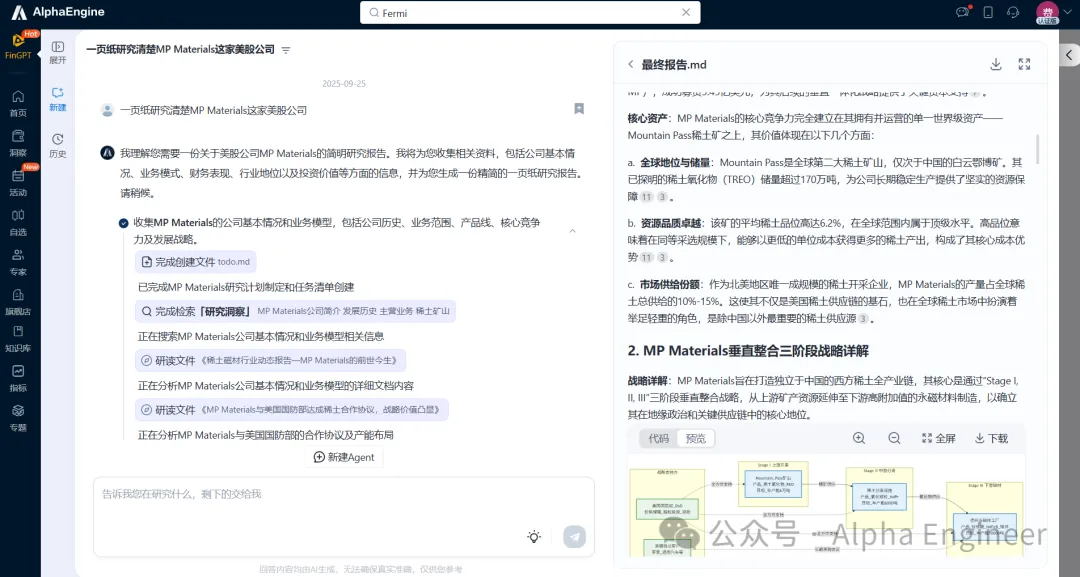Open 知识库 knowledge base in sidebar
1080x577 pixels.
[x=18, y=338]
